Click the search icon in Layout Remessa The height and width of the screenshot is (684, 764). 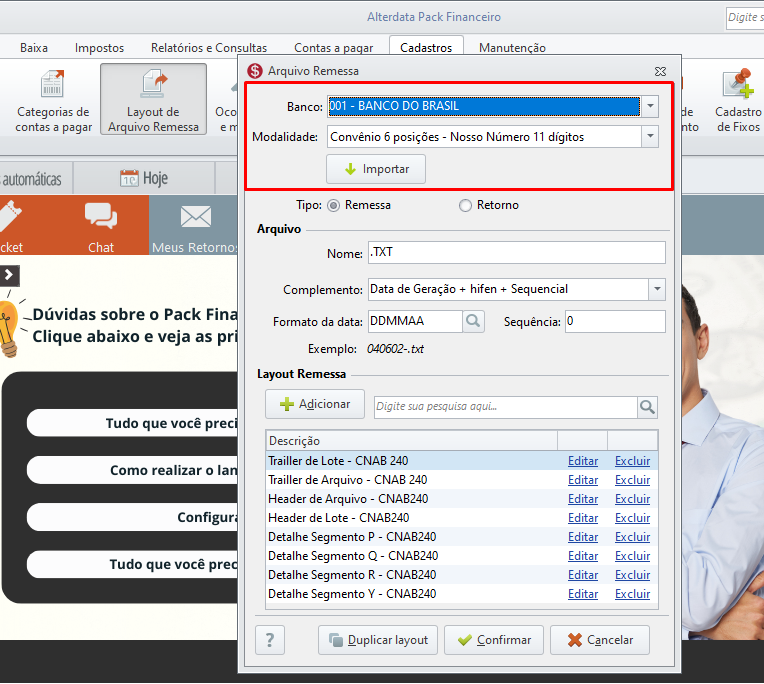click(x=647, y=407)
